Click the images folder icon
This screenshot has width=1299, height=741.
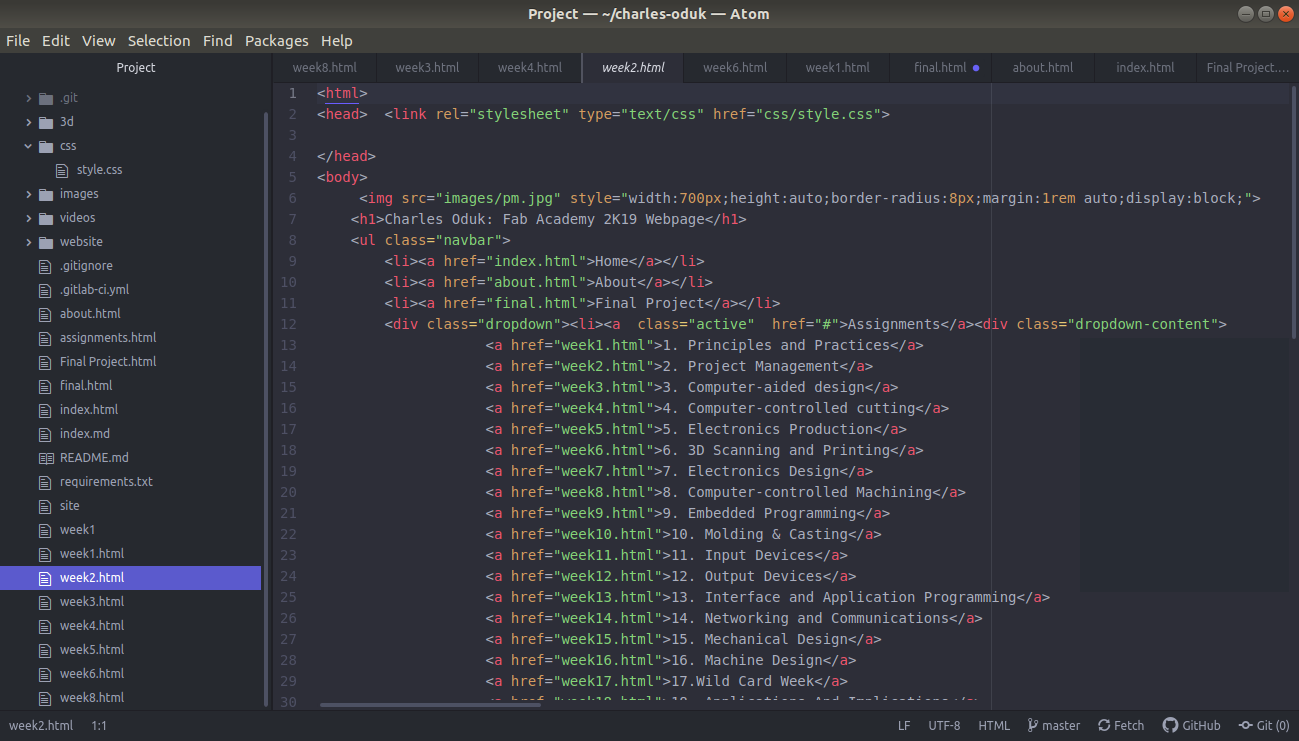45,194
